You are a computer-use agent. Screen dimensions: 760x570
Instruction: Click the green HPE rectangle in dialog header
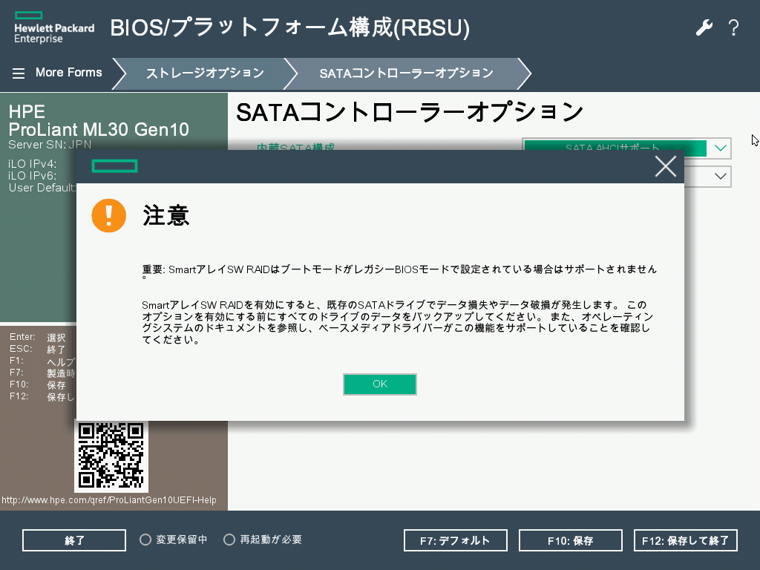click(x=114, y=166)
